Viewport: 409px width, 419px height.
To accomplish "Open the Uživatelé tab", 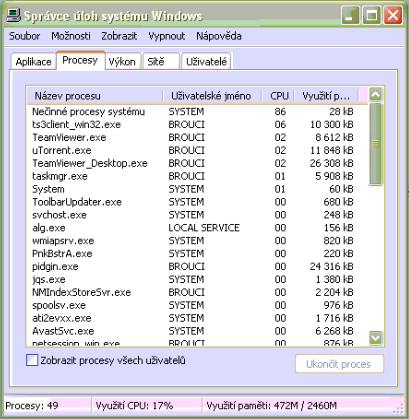I will pos(206,62).
